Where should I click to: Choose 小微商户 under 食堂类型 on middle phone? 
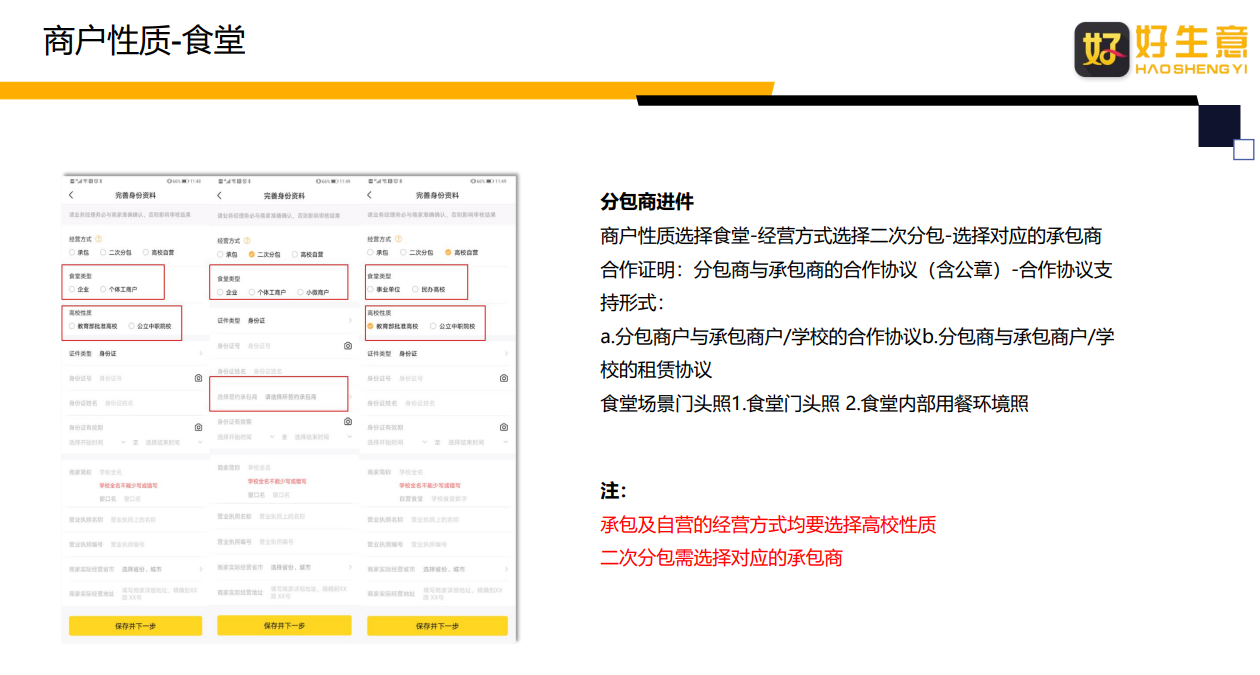point(312,292)
